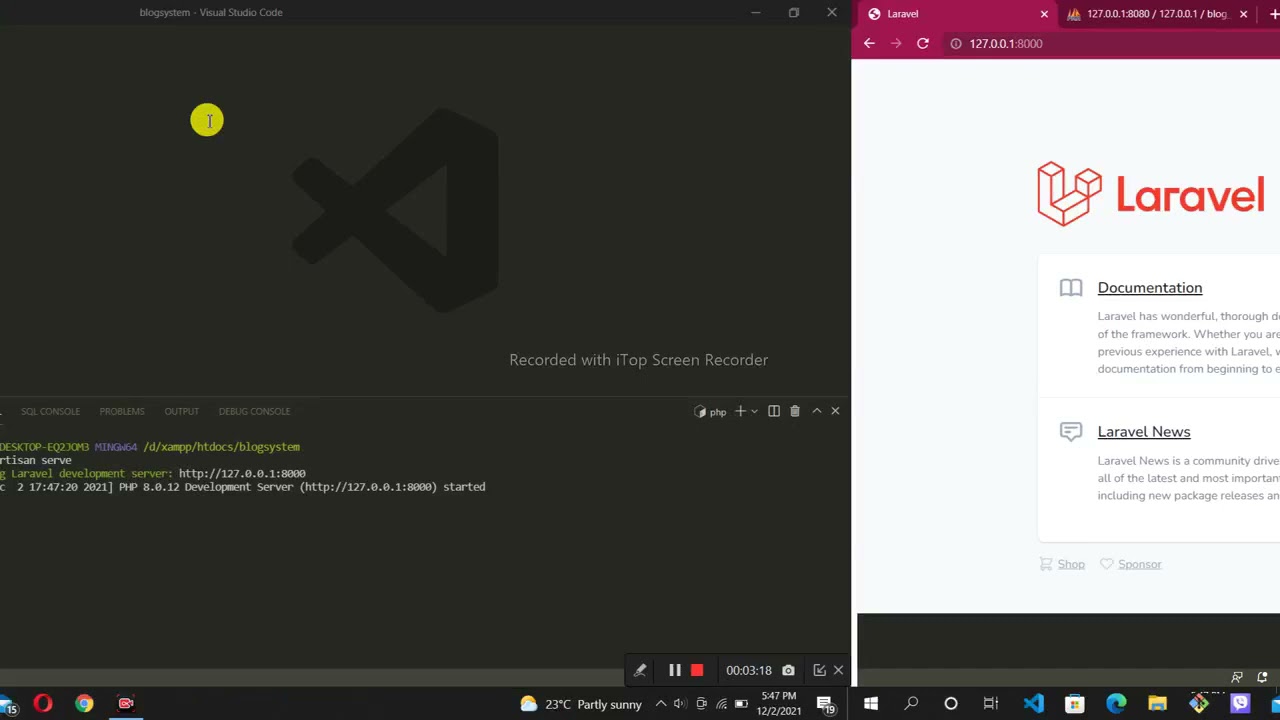The height and width of the screenshot is (720, 1280).
Task: Minimize the iTop recorder toolbar
Action: pyautogui.click(x=819, y=670)
